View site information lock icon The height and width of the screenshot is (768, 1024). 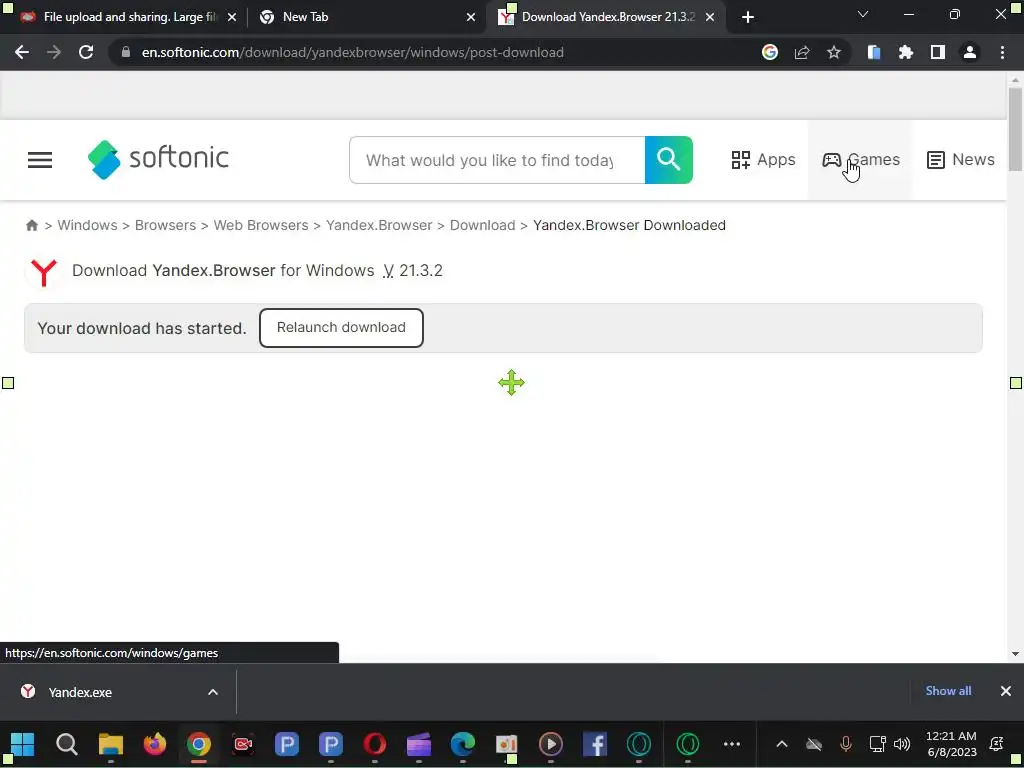126,52
